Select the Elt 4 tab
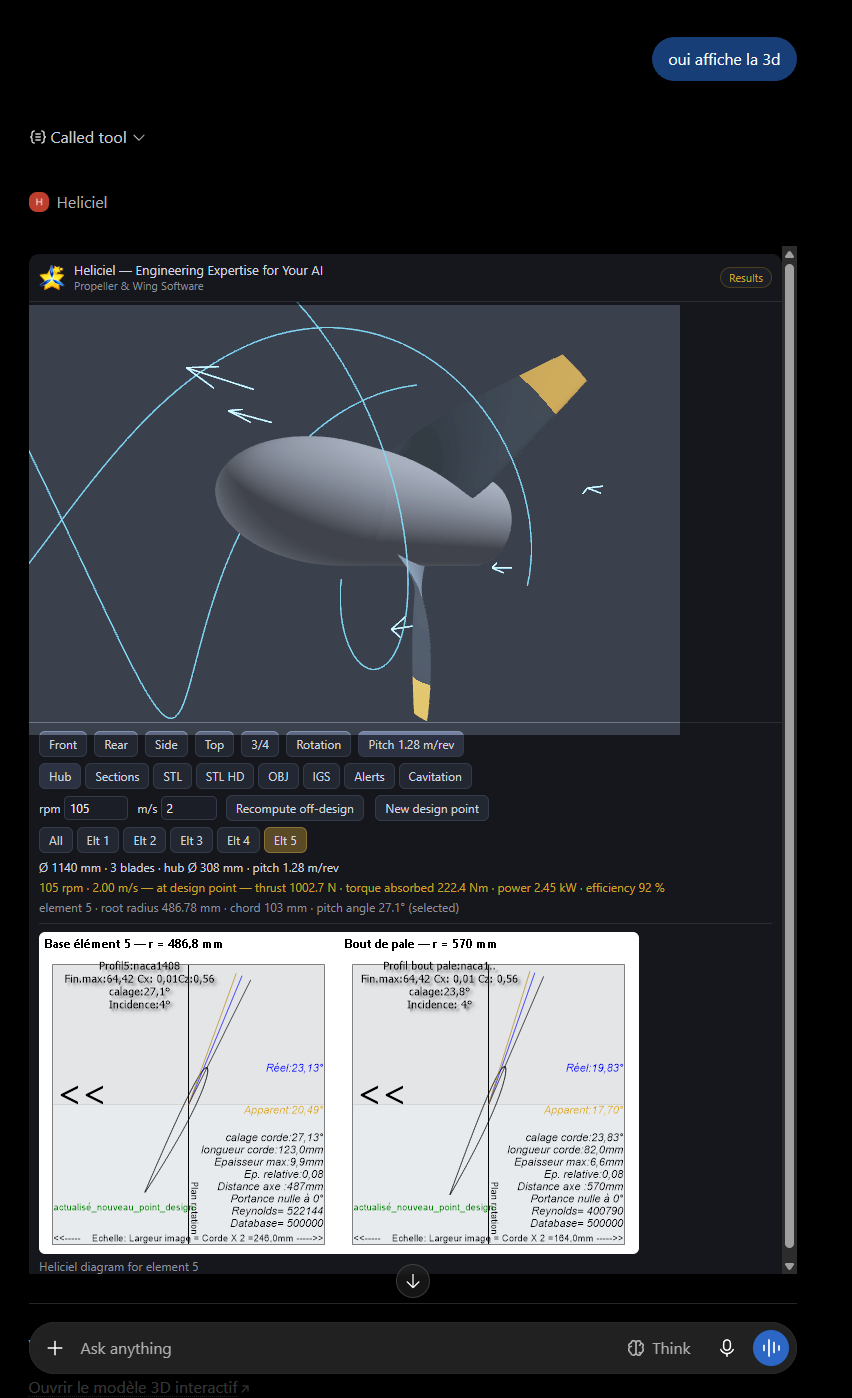This screenshot has height=1398, width=852. coord(238,841)
